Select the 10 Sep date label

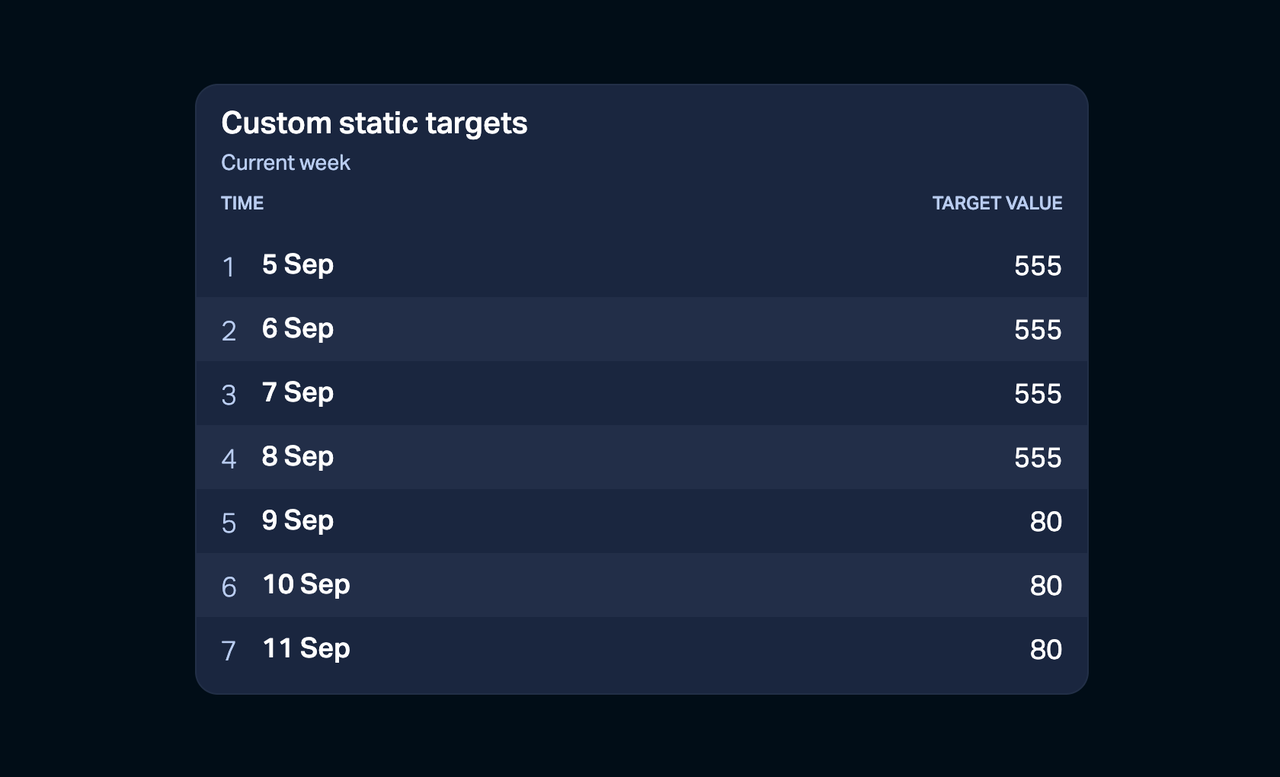click(305, 585)
